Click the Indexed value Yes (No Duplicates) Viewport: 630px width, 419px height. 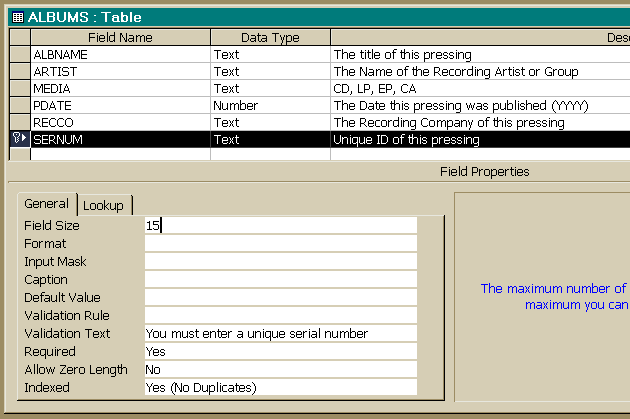click(280, 387)
